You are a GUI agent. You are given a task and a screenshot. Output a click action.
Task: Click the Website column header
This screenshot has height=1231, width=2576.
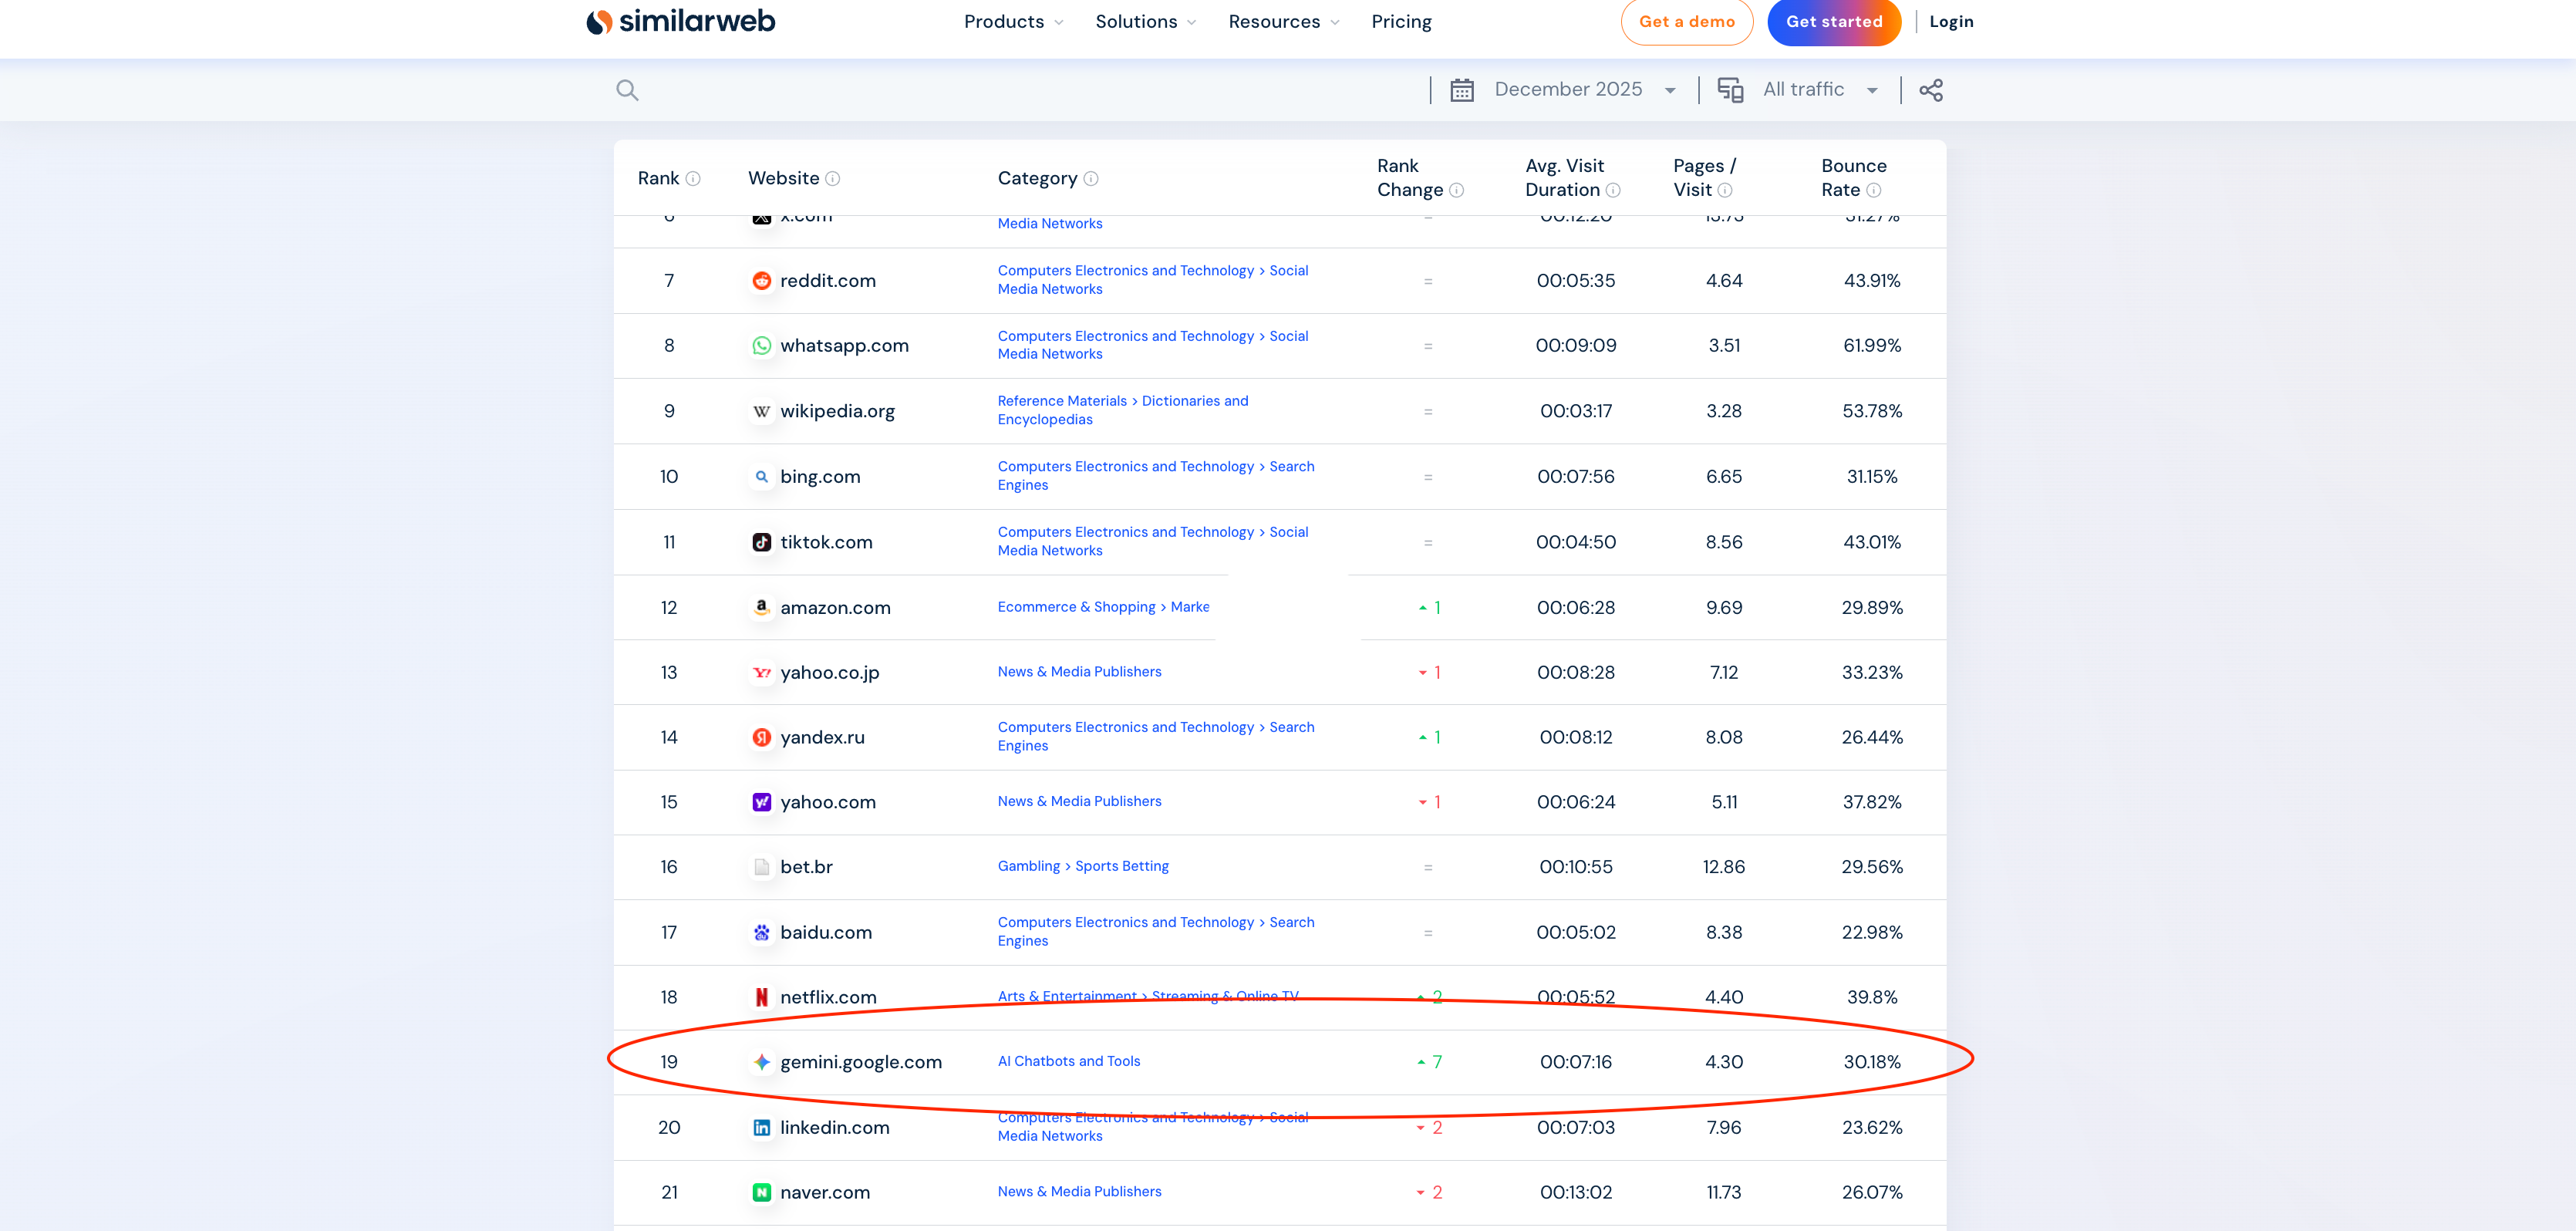click(784, 179)
